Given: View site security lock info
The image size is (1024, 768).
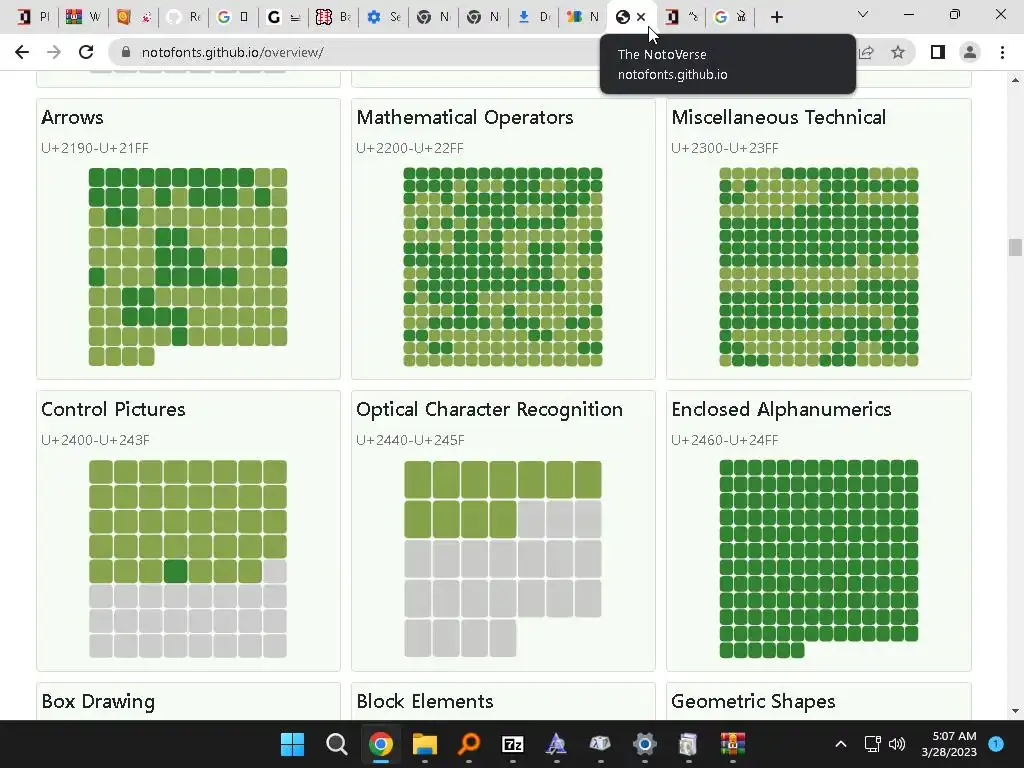Looking at the screenshot, I should [x=126, y=52].
